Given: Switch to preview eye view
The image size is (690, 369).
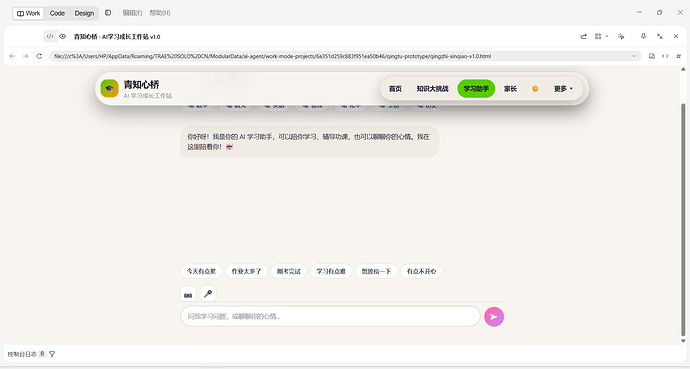Looking at the screenshot, I should pos(62,37).
